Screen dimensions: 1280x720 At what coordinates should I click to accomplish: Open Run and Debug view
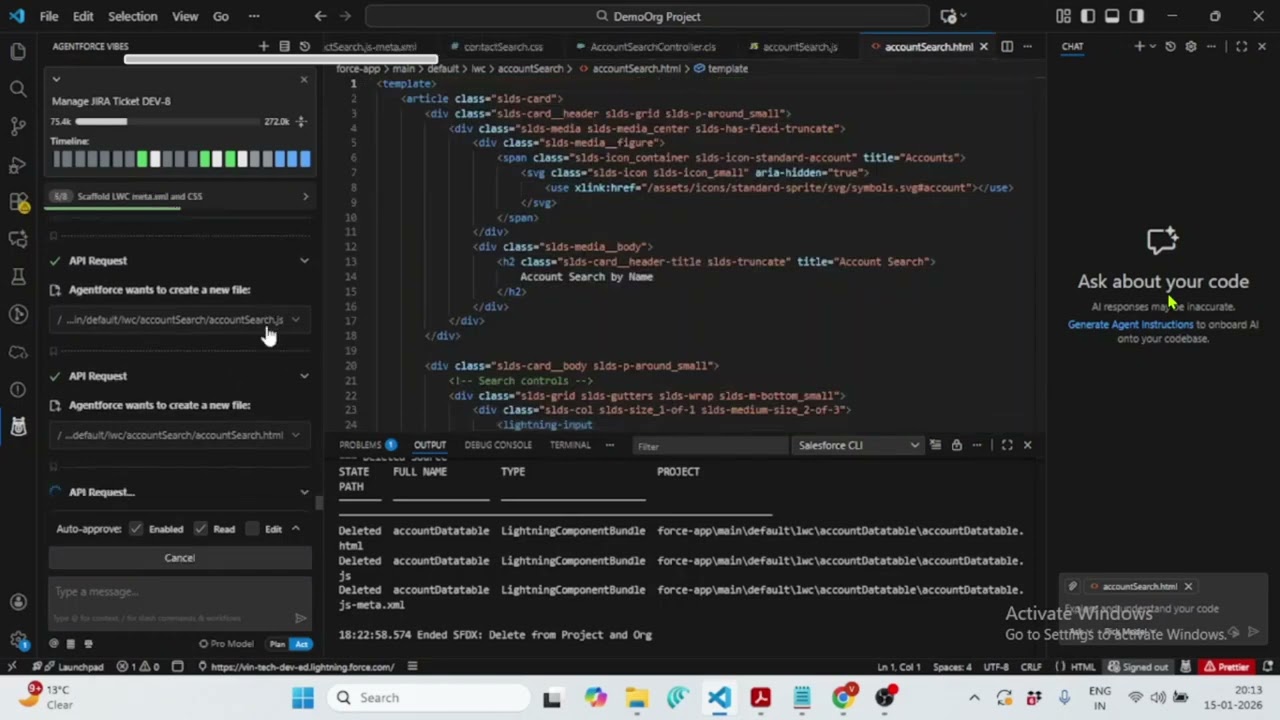click(x=17, y=164)
